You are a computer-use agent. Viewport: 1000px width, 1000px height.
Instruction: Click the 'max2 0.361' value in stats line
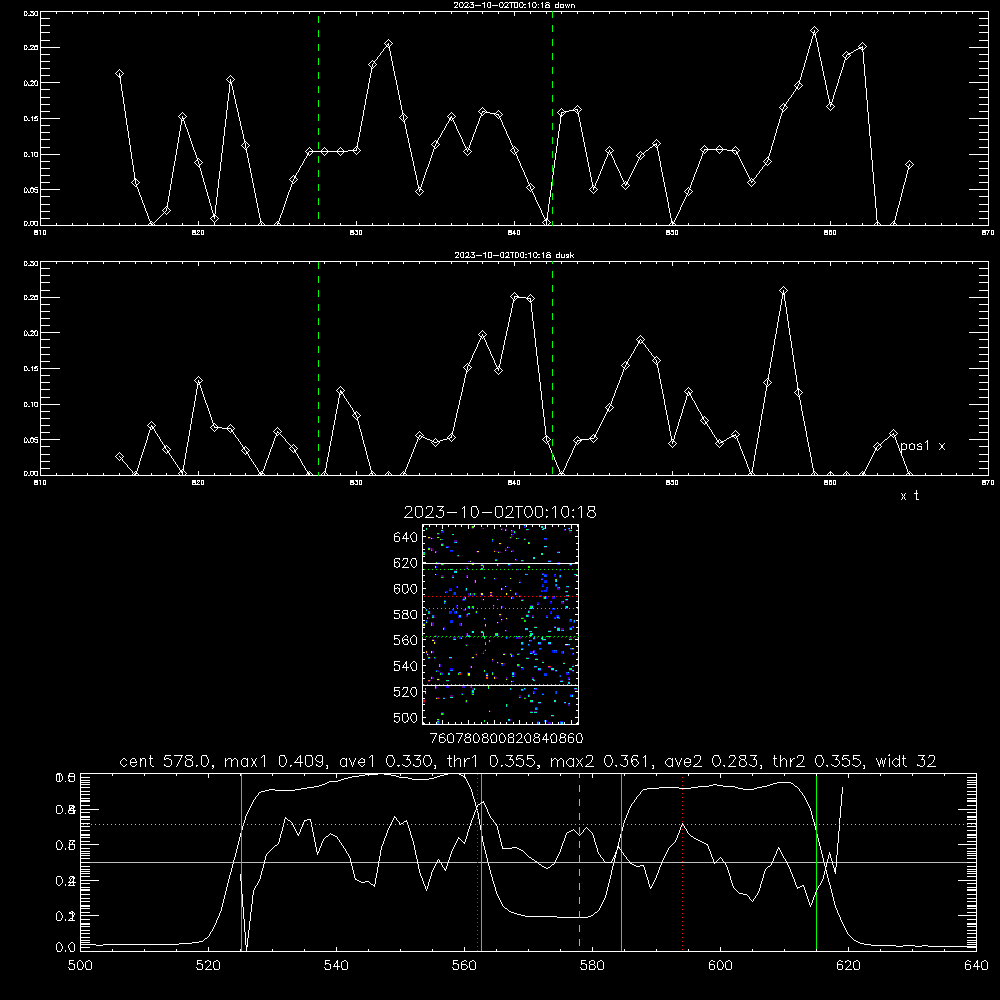[601, 761]
